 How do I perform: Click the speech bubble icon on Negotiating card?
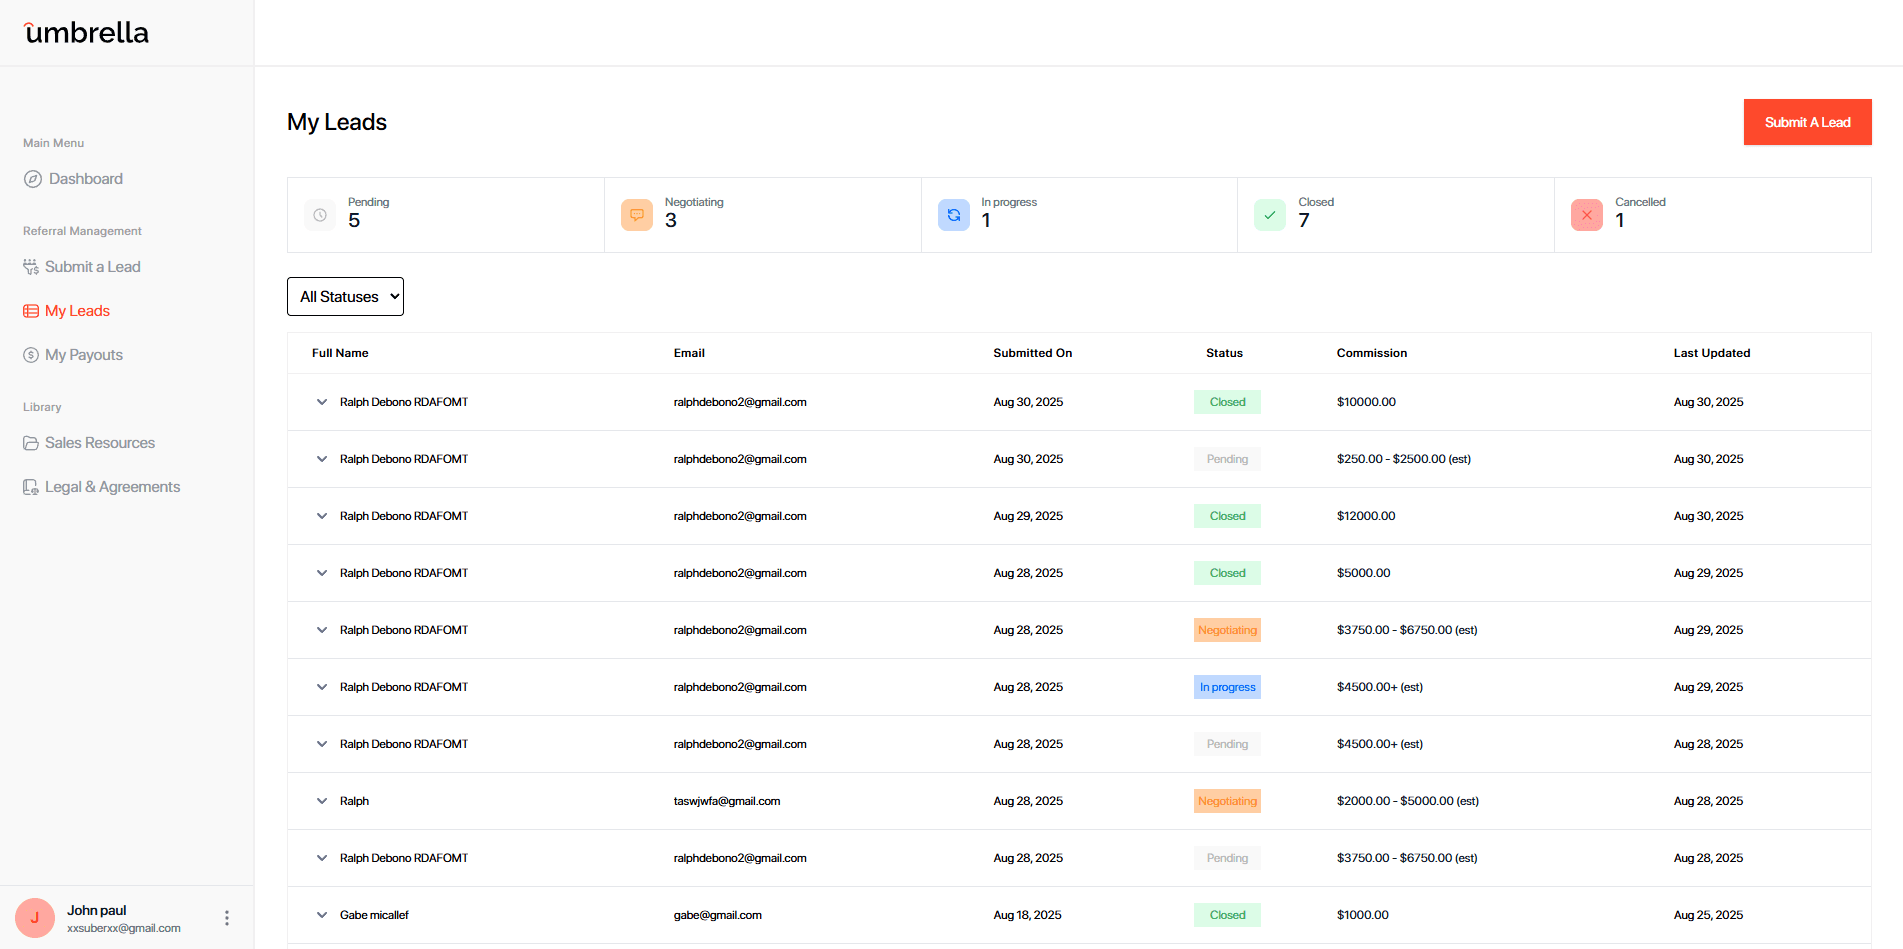tap(636, 215)
